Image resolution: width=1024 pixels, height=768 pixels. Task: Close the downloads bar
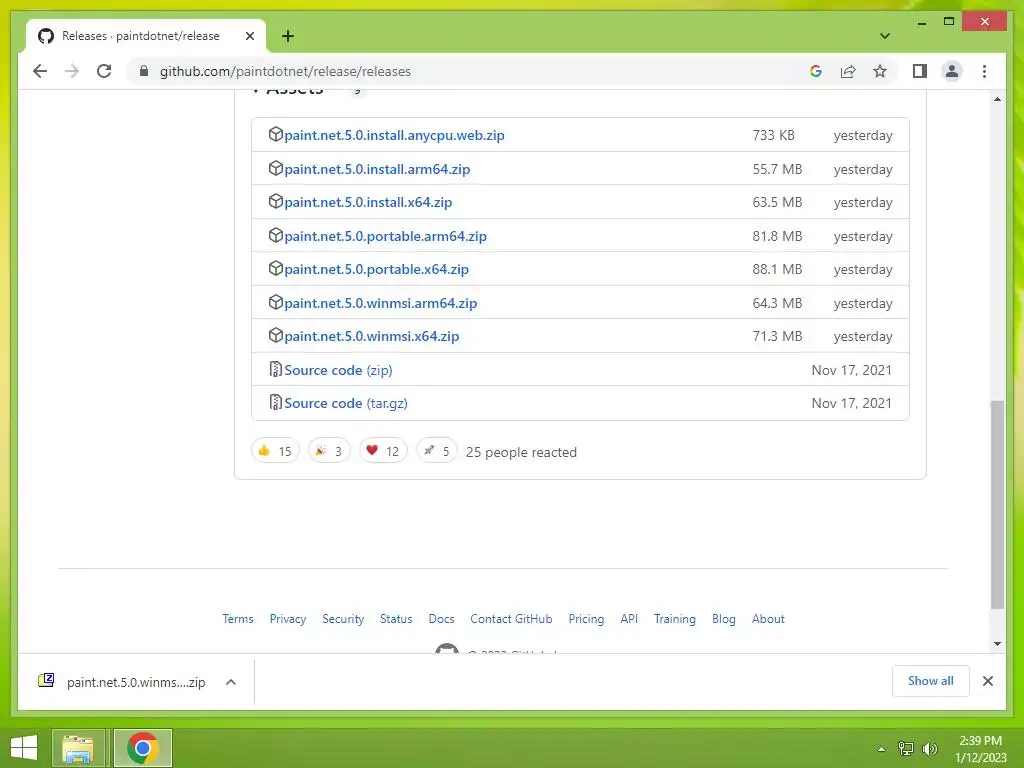point(987,681)
